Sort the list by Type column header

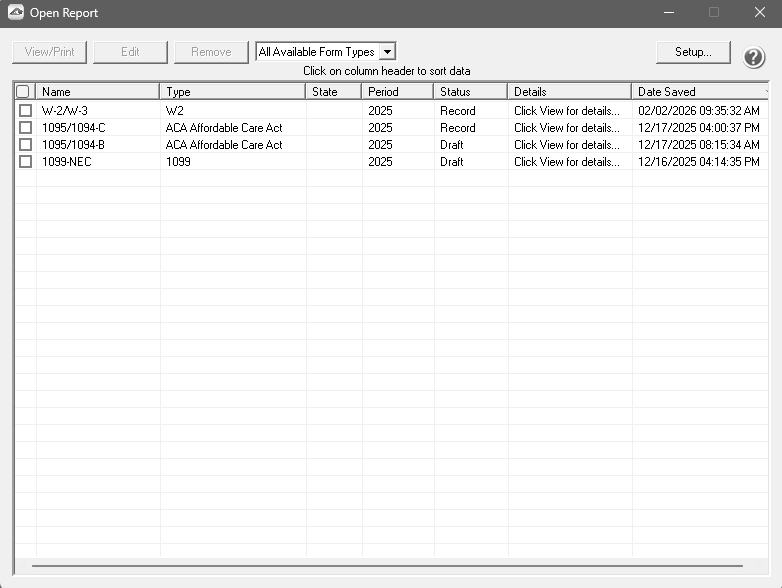pos(232,92)
